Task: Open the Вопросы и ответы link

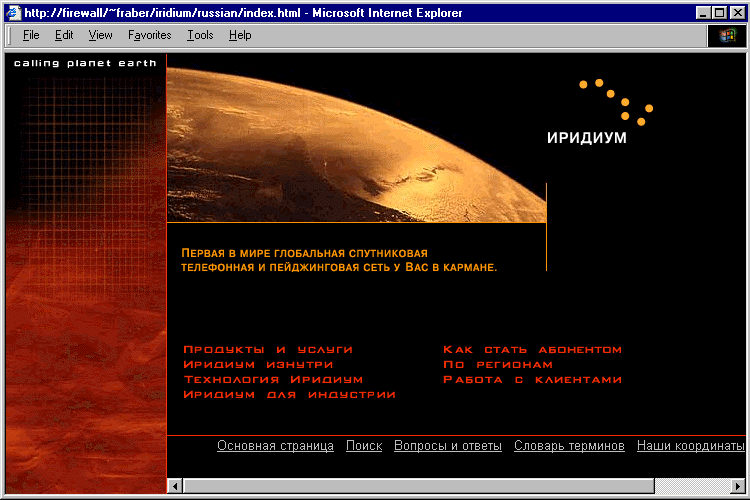Action: [x=448, y=446]
